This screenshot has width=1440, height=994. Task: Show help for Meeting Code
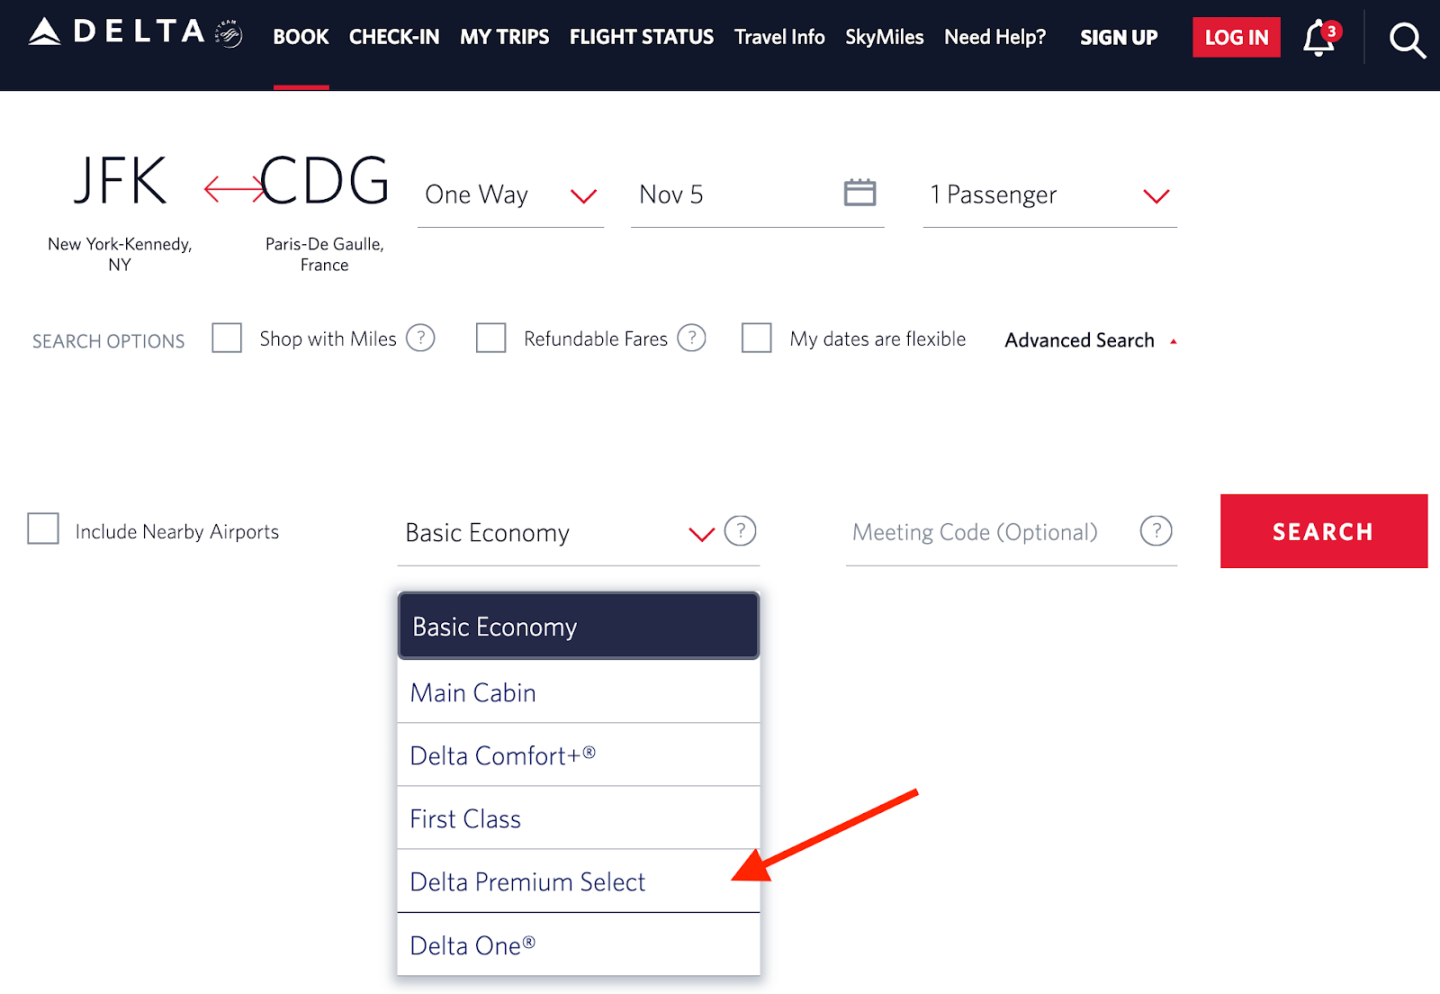point(1156,531)
